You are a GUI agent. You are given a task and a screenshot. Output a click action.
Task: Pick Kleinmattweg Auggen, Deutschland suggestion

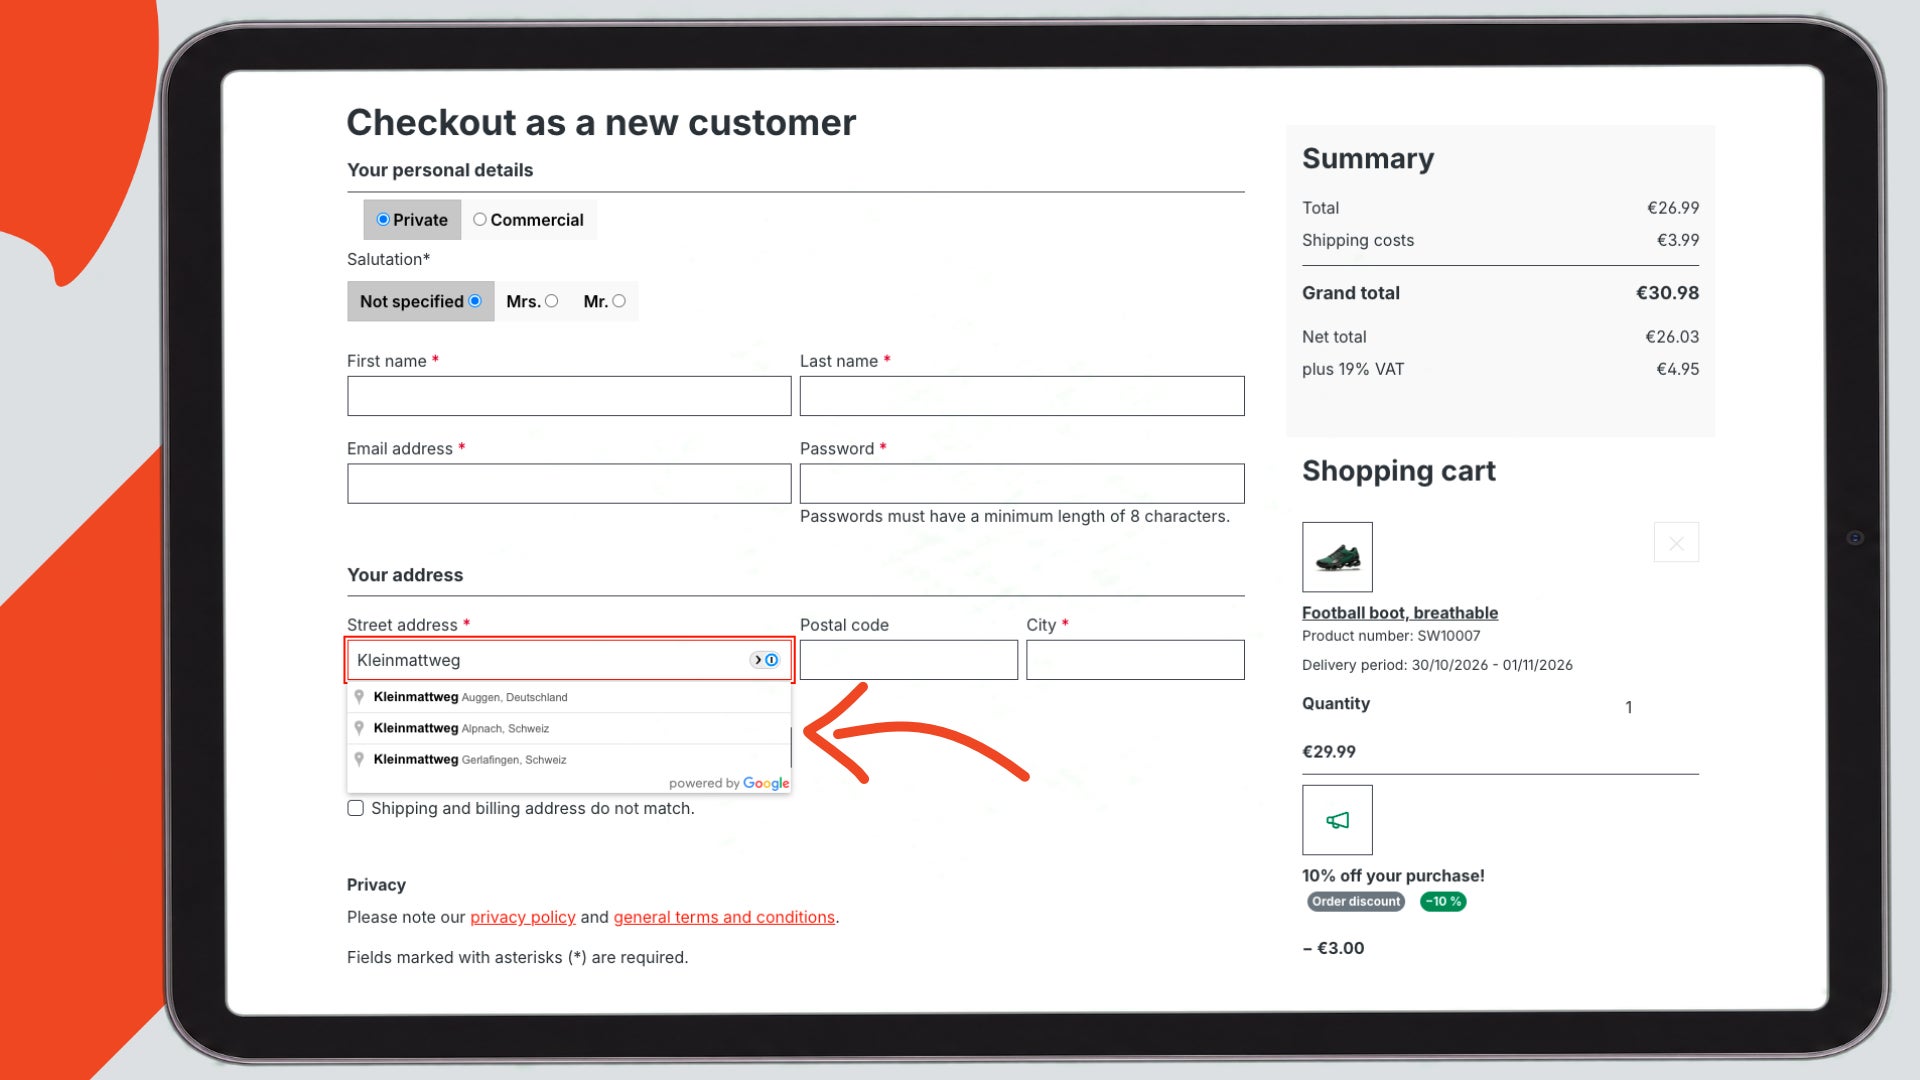(x=569, y=697)
